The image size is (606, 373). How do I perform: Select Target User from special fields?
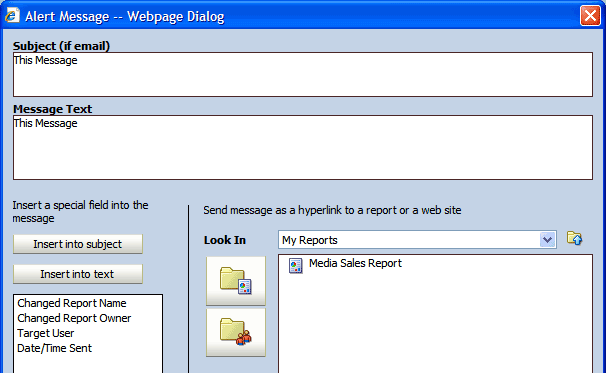[46, 333]
